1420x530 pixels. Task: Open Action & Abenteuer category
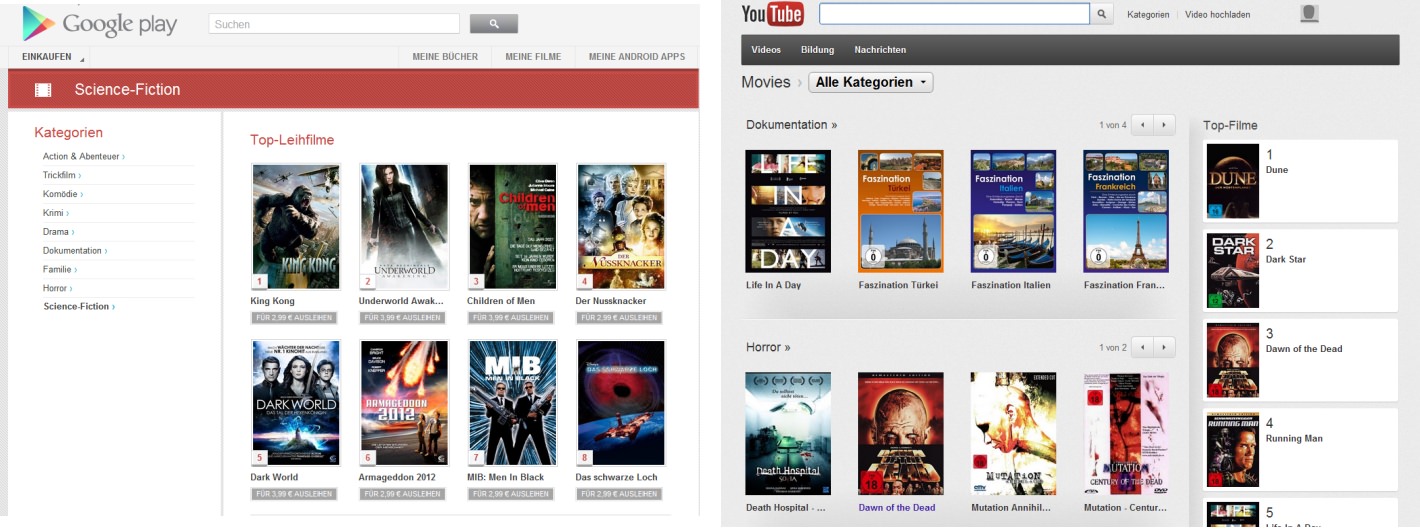pyautogui.click(x=83, y=157)
